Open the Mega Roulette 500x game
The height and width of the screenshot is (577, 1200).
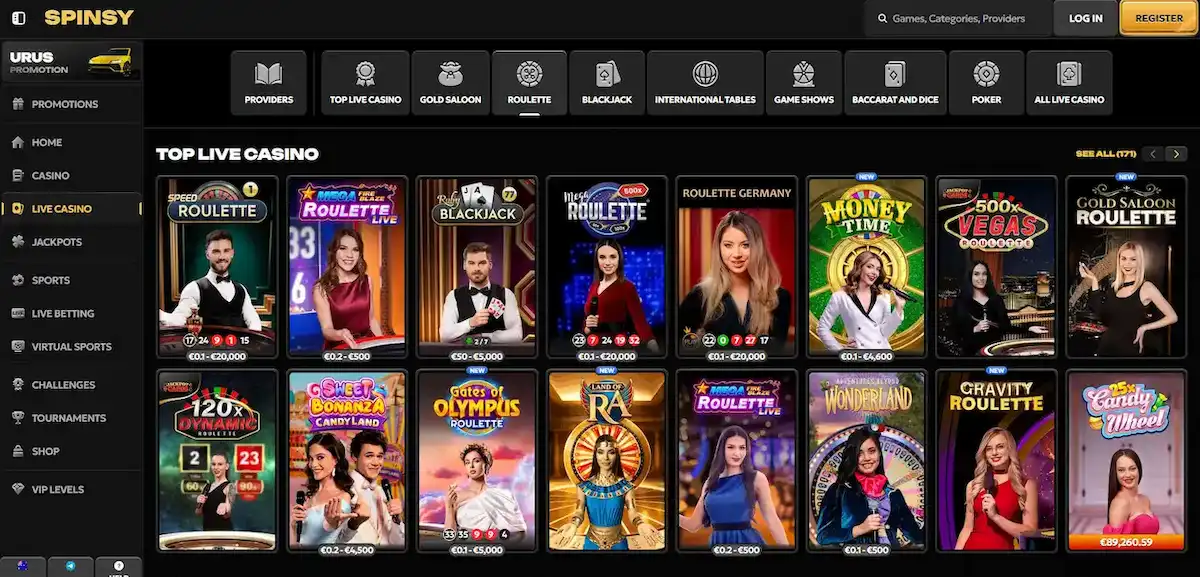(607, 267)
